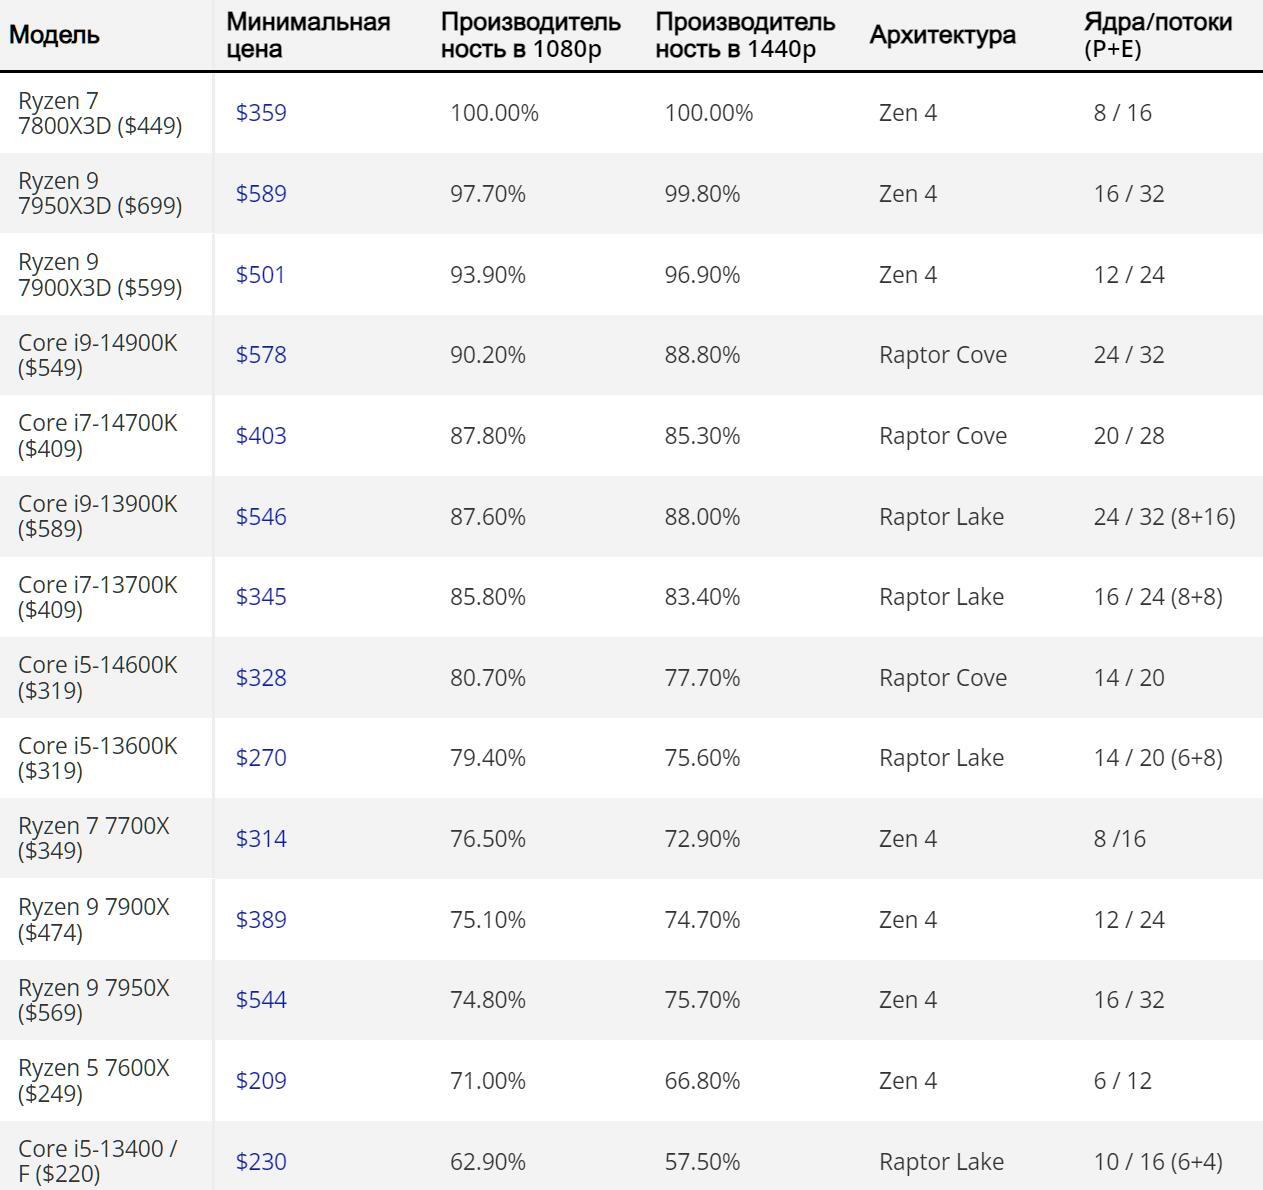This screenshot has width=1263, height=1190.
Task: Click the $544 minimum price for Ryzen 9 7950X
Action: [261, 1000]
